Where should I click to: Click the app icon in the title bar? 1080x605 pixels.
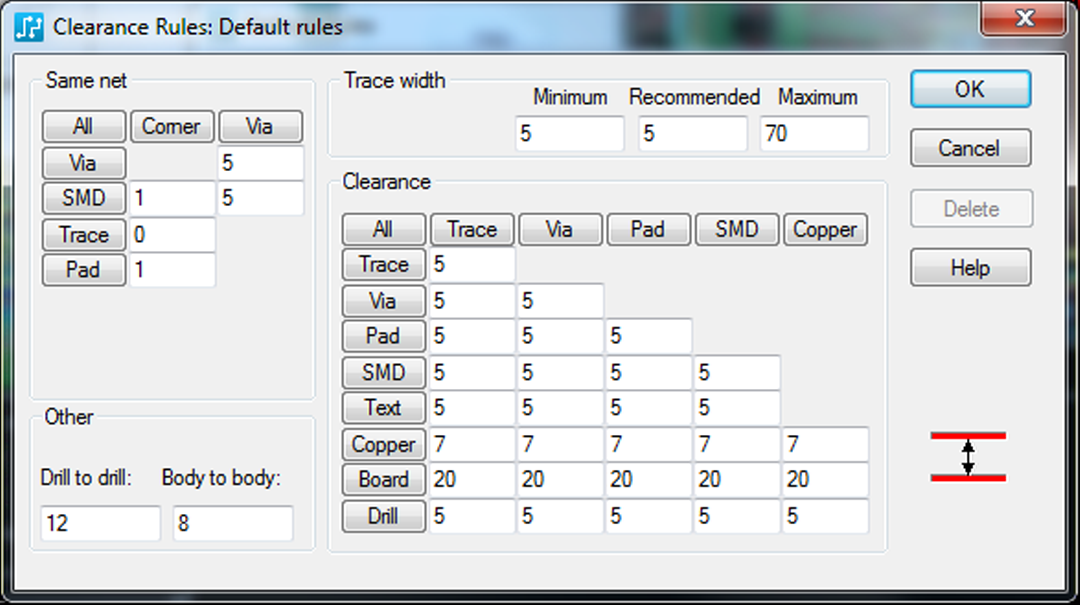point(29,27)
